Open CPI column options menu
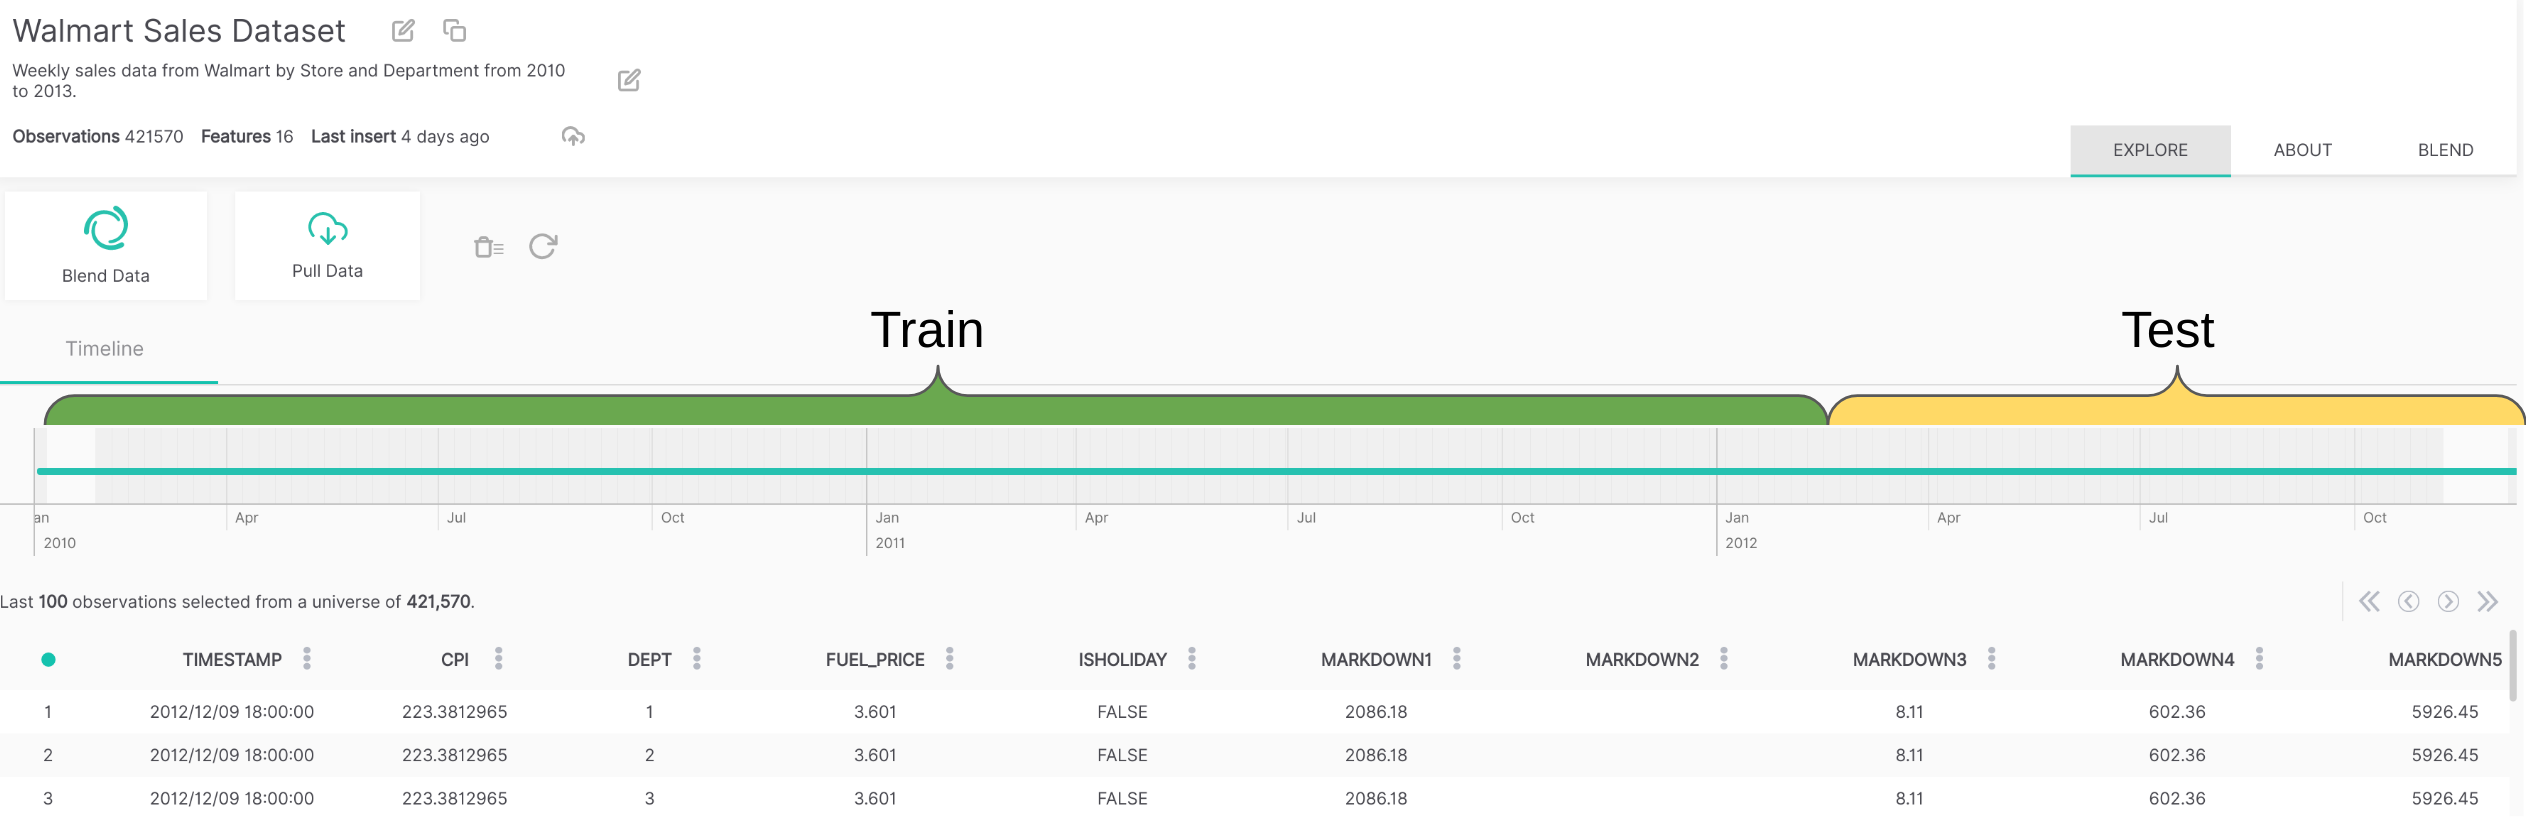Viewport: 2526px width, 822px height. click(x=499, y=658)
